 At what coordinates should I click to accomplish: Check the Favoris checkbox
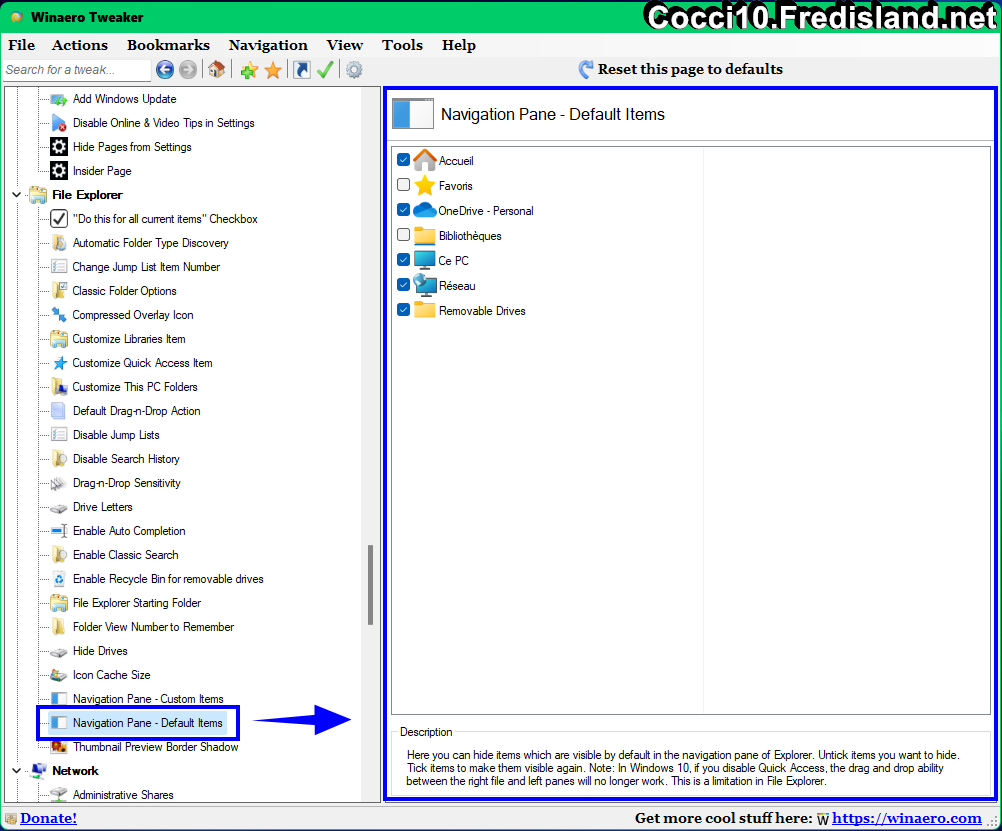click(403, 185)
